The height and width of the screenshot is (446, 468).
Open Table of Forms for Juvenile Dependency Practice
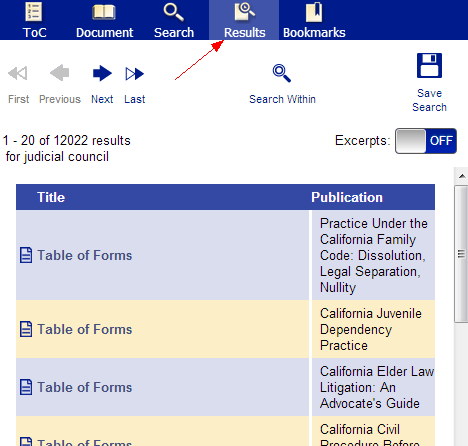coord(85,329)
